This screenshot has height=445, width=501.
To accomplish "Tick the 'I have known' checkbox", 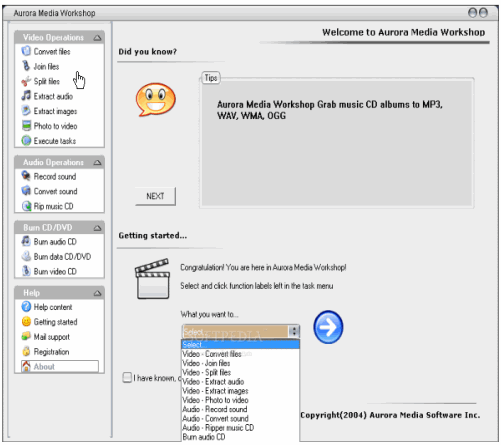I will pos(127,378).
